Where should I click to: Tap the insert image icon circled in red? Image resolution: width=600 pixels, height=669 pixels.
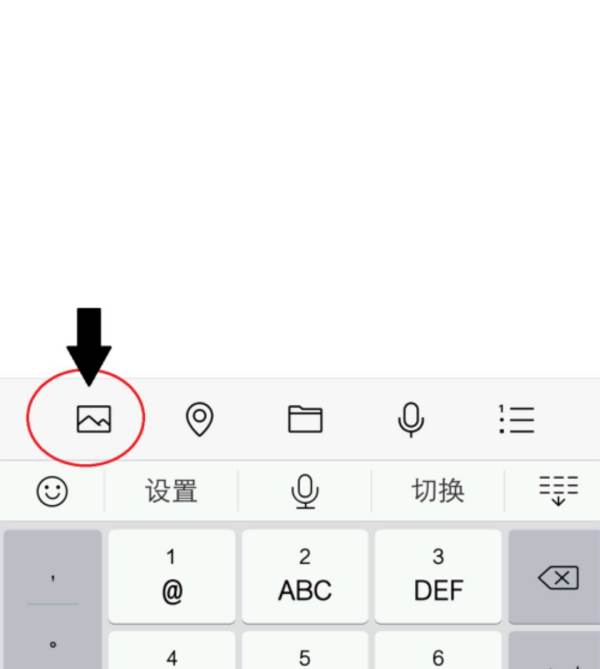pos(94,419)
